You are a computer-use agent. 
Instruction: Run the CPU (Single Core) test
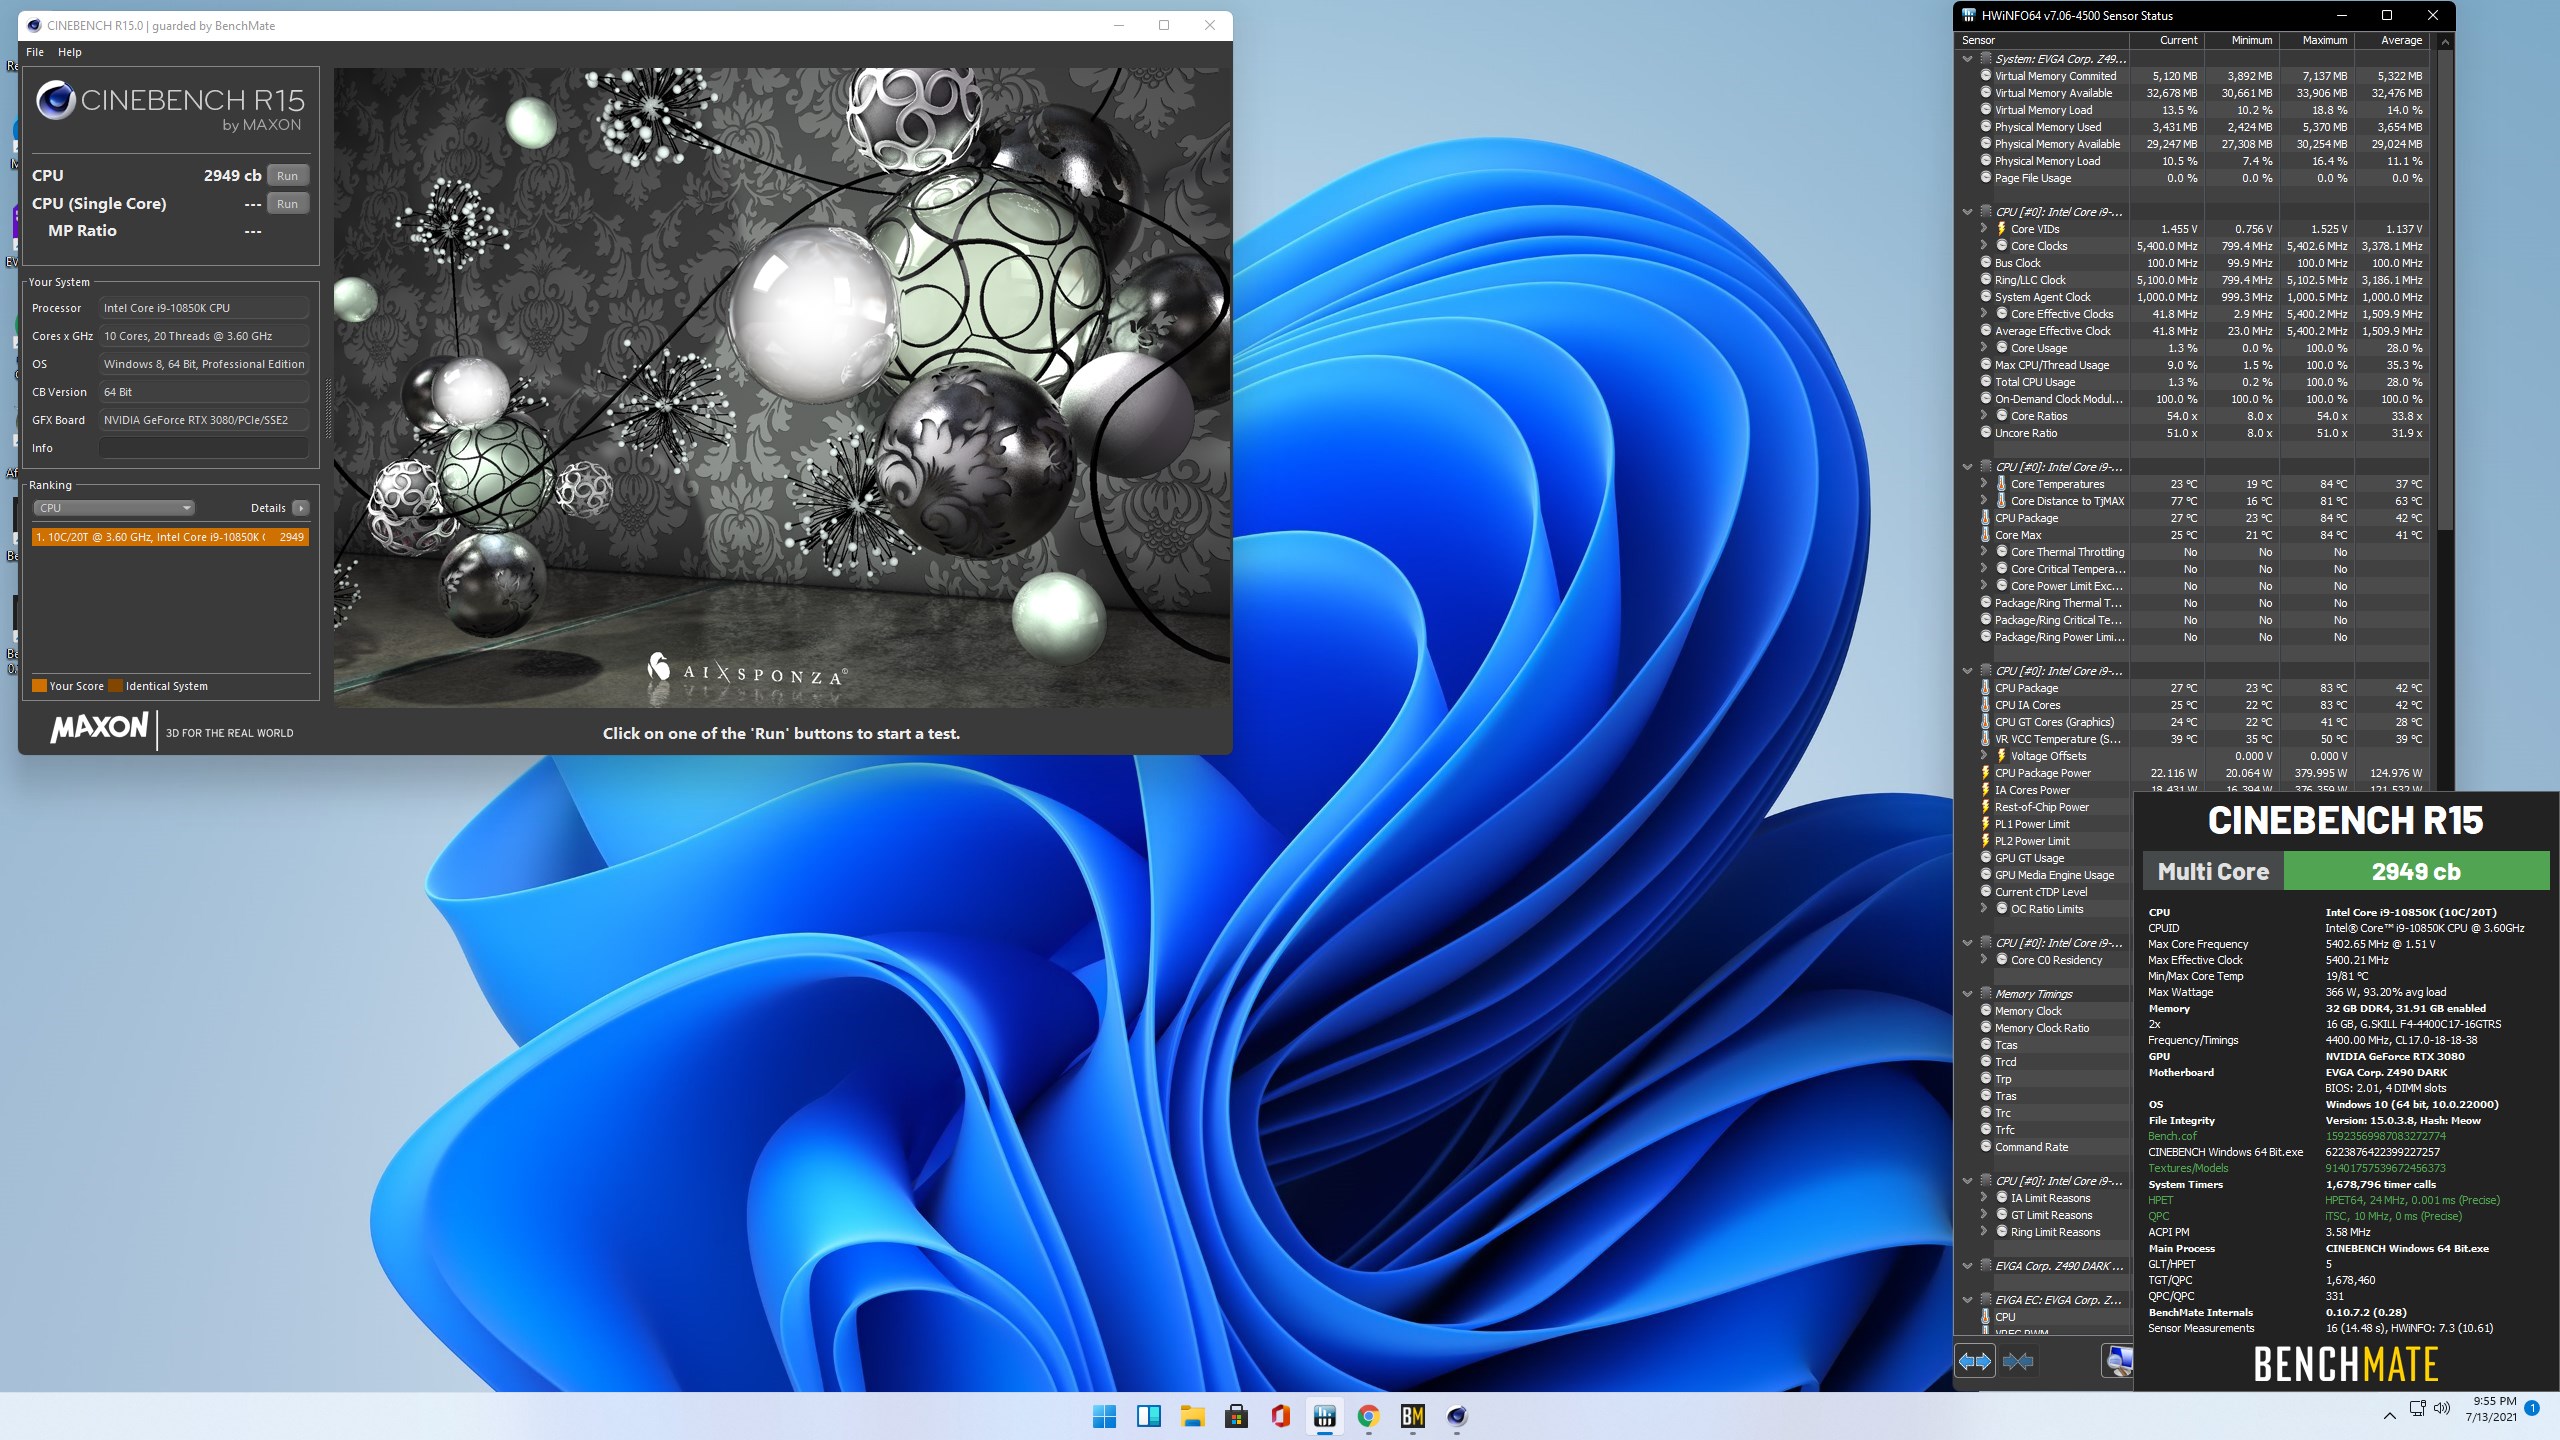[287, 204]
